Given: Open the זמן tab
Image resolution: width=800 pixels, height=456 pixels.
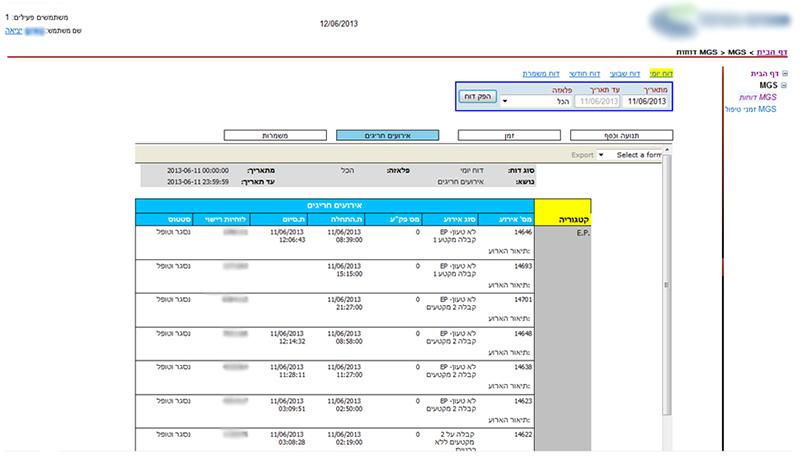Looking at the screenshot, I should (x=509, y=135).
